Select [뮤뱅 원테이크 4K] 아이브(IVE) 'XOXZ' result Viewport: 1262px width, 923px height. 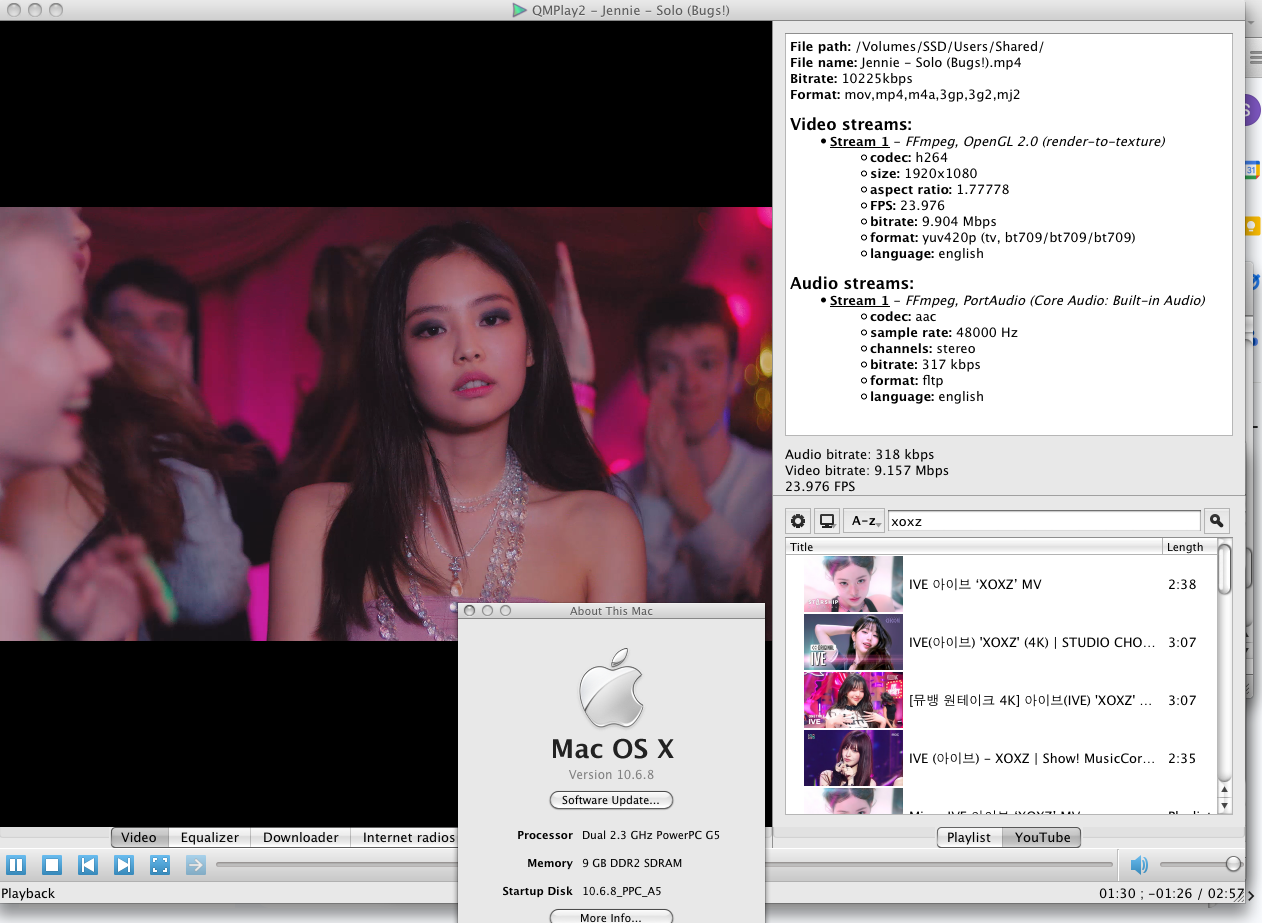1032,701
